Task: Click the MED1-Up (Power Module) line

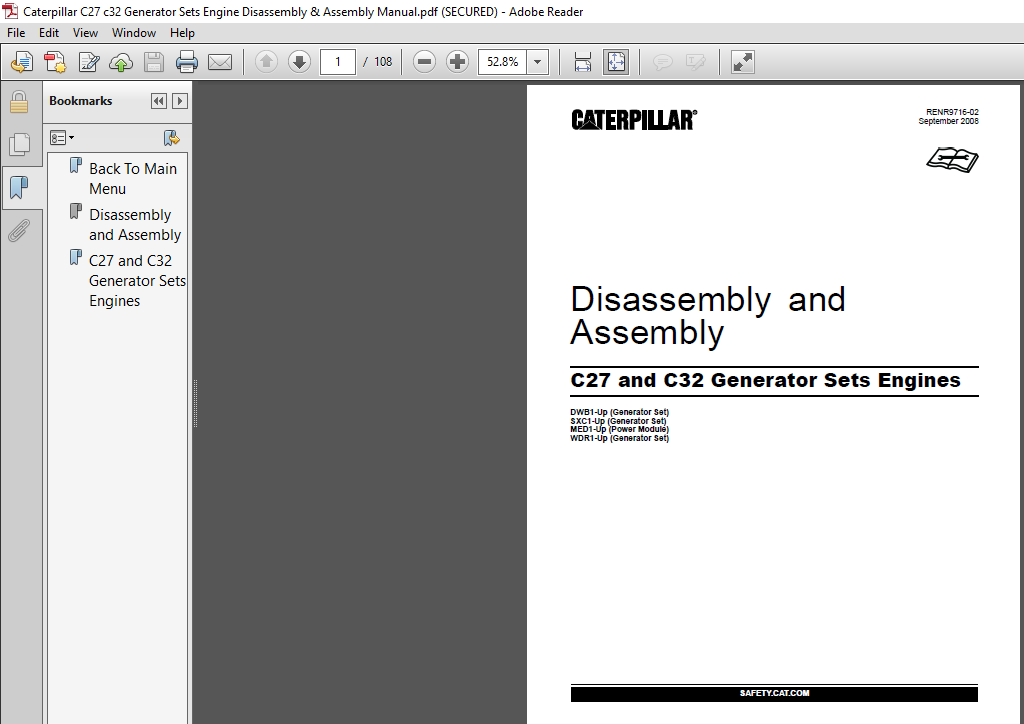Action: pos(619,430)
